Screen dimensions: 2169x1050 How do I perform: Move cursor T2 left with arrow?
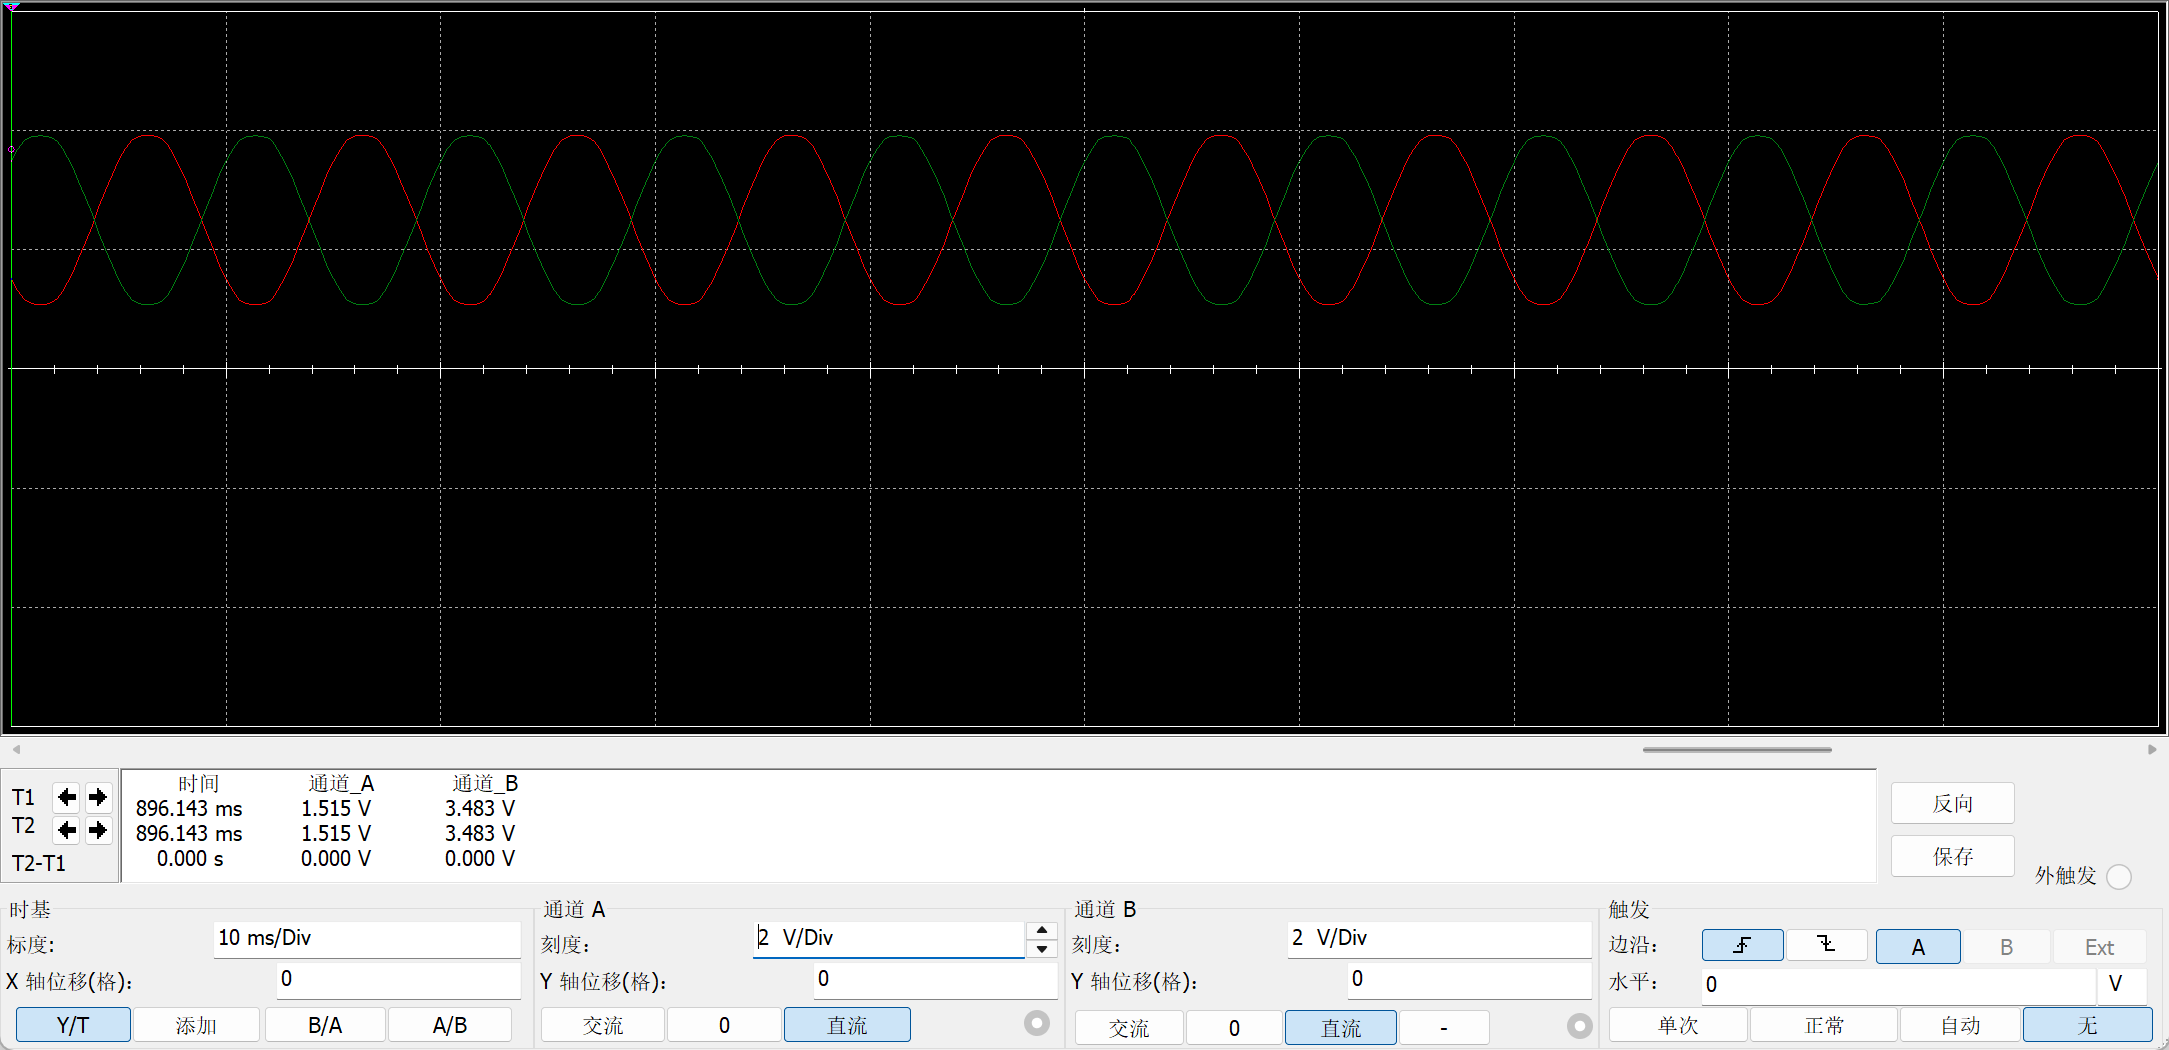tap(67, 830)
